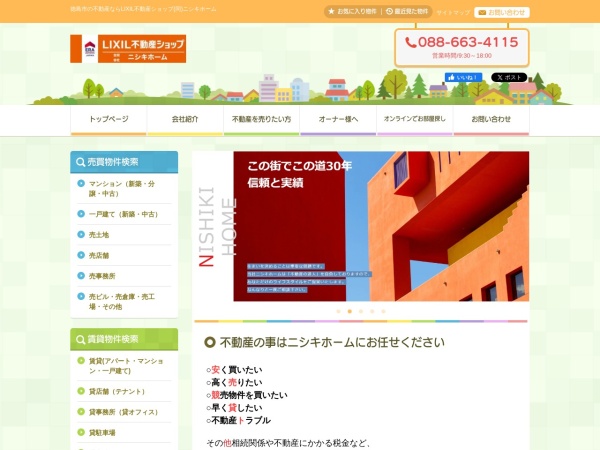Select 一戸建て（新築・中古）
The image size is (600, 450).
point(124,214)
